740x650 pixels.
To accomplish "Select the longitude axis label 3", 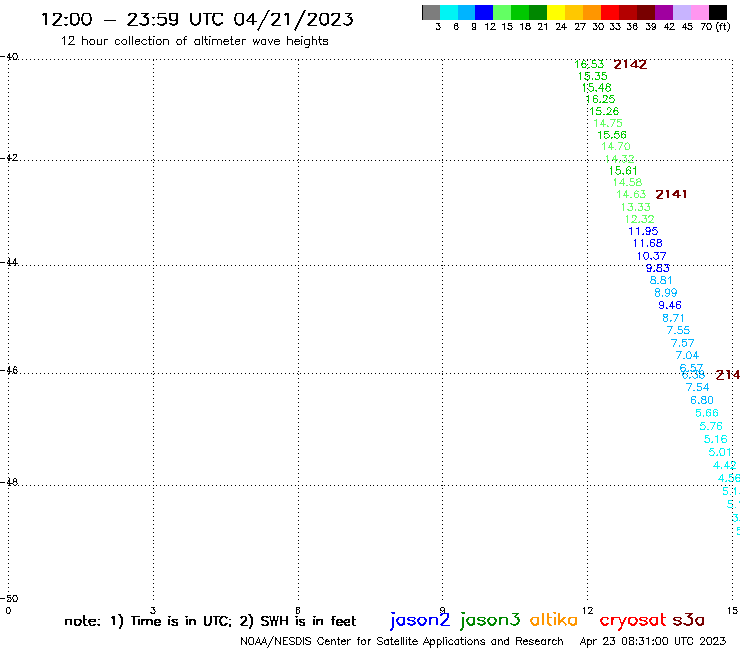I will pos(153,610).
